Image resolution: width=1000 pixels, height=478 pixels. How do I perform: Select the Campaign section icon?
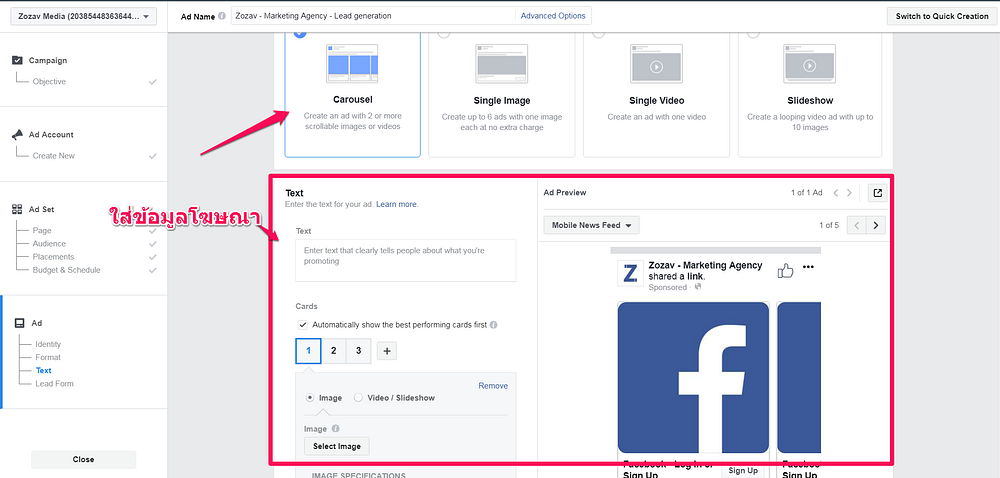tap(17, 60)
